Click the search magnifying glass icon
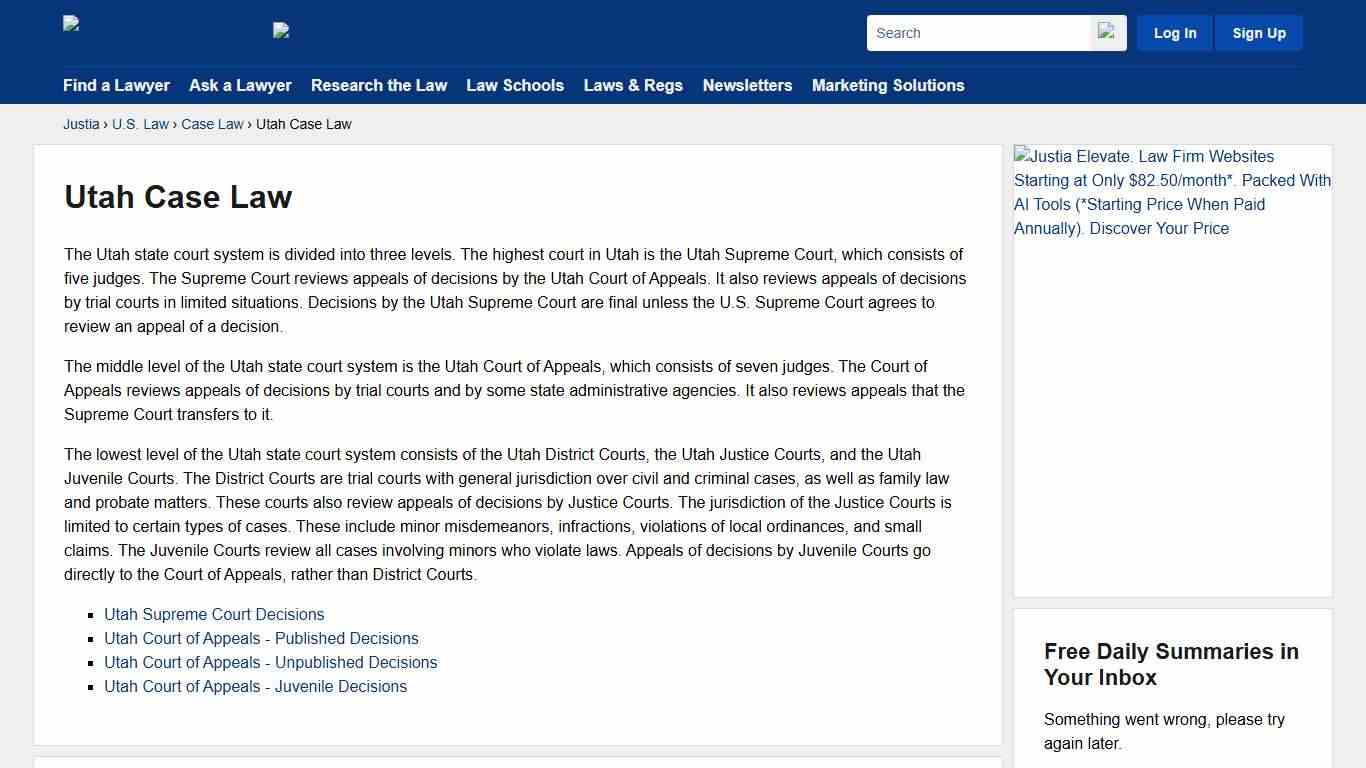1366x768 pixels. [x=1106, y=32]
